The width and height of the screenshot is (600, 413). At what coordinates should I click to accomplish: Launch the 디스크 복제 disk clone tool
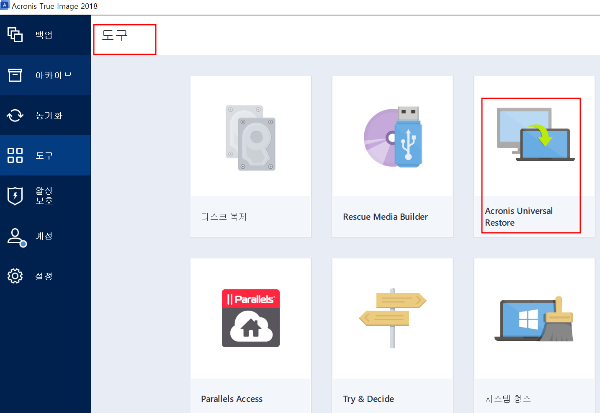251,157
